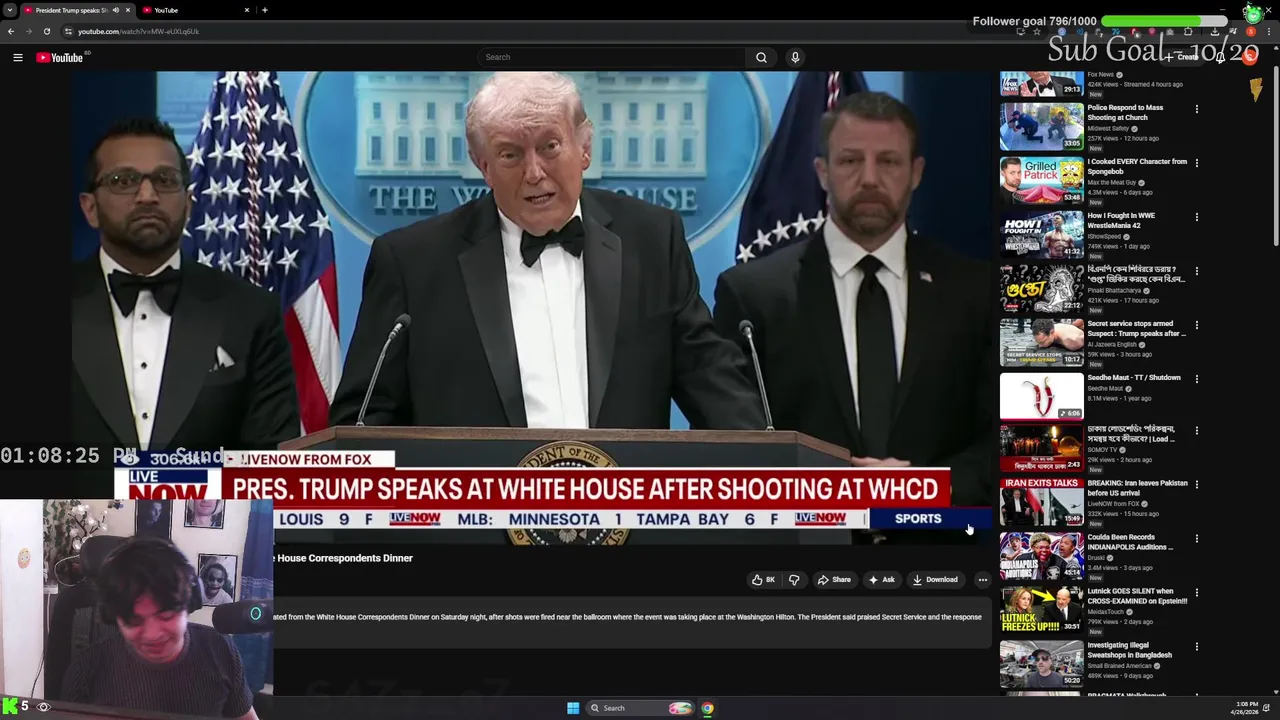The height and width of the screenshot is (720, 1280).
Task: Open options menu for Pinaki Bhattacharya video
Action: click(1197, 271)
